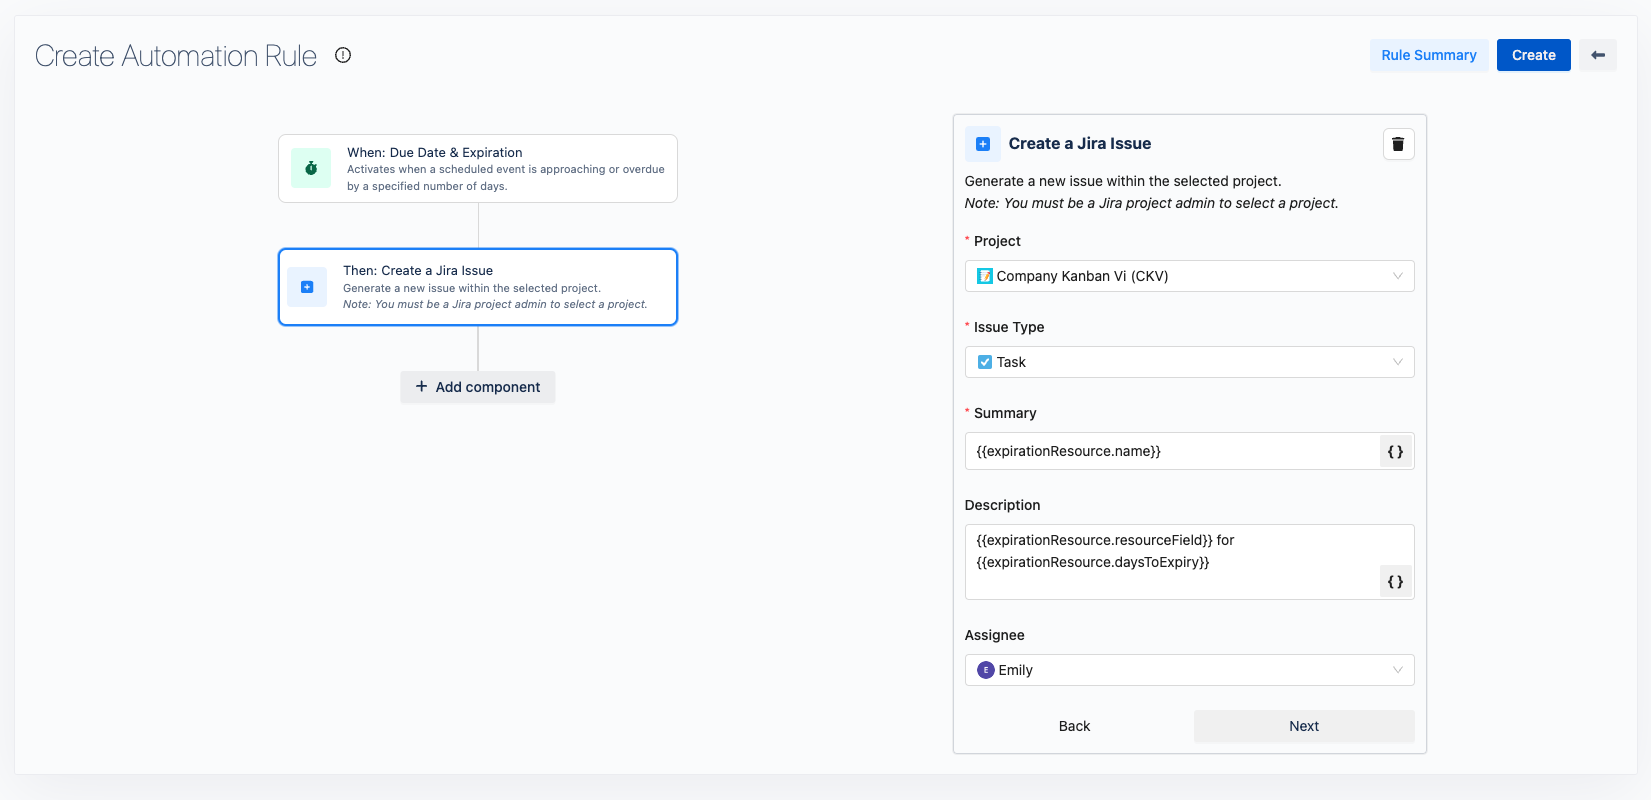This screenshot has height=800, width=1651.
Task: Click the back arrow icon at top right
Action: (1597, 55)
